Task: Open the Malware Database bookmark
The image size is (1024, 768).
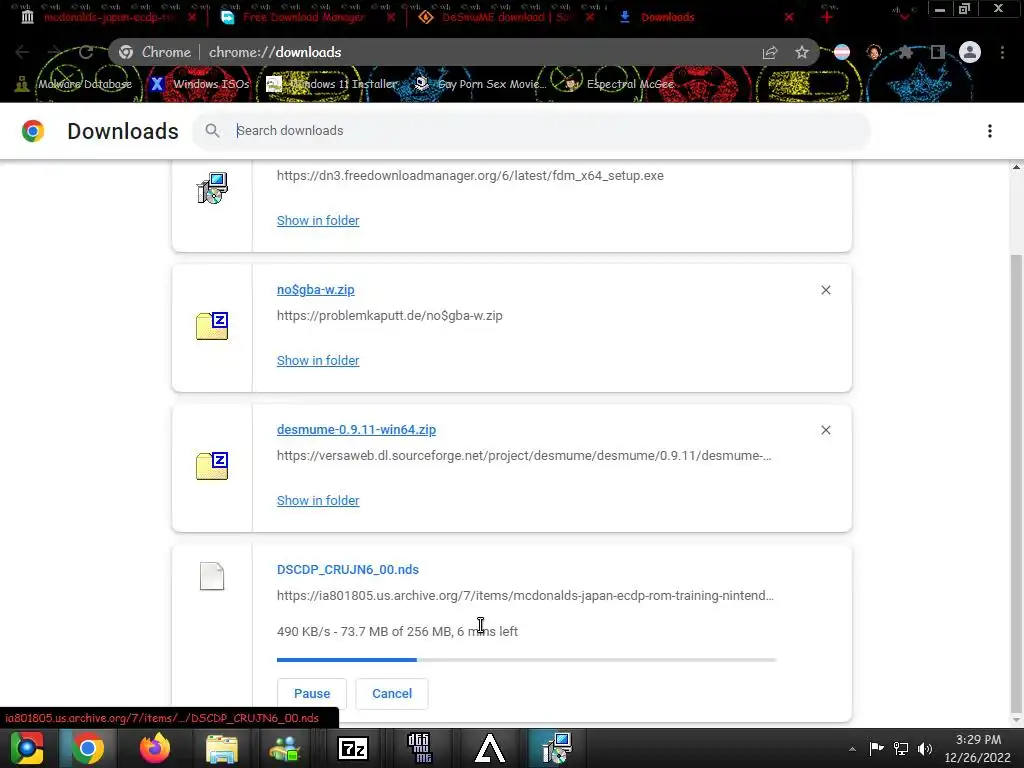Action: coord(74,84)
